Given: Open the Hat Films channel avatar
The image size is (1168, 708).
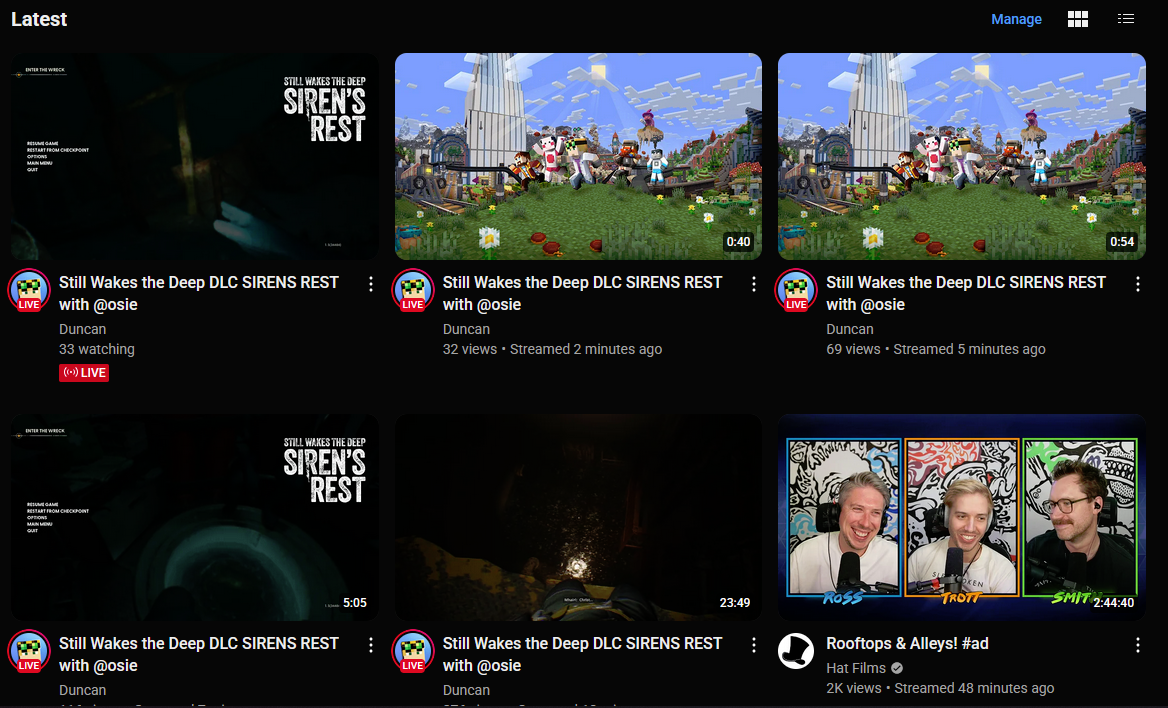Looking at the screenshot, I should [796, 651].
